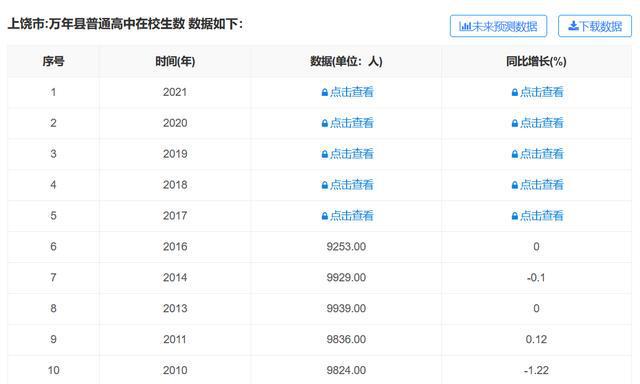Click the year cell 2016
Image resolution: width=640 pixels, height=384 pixels.
pos(175,246)
